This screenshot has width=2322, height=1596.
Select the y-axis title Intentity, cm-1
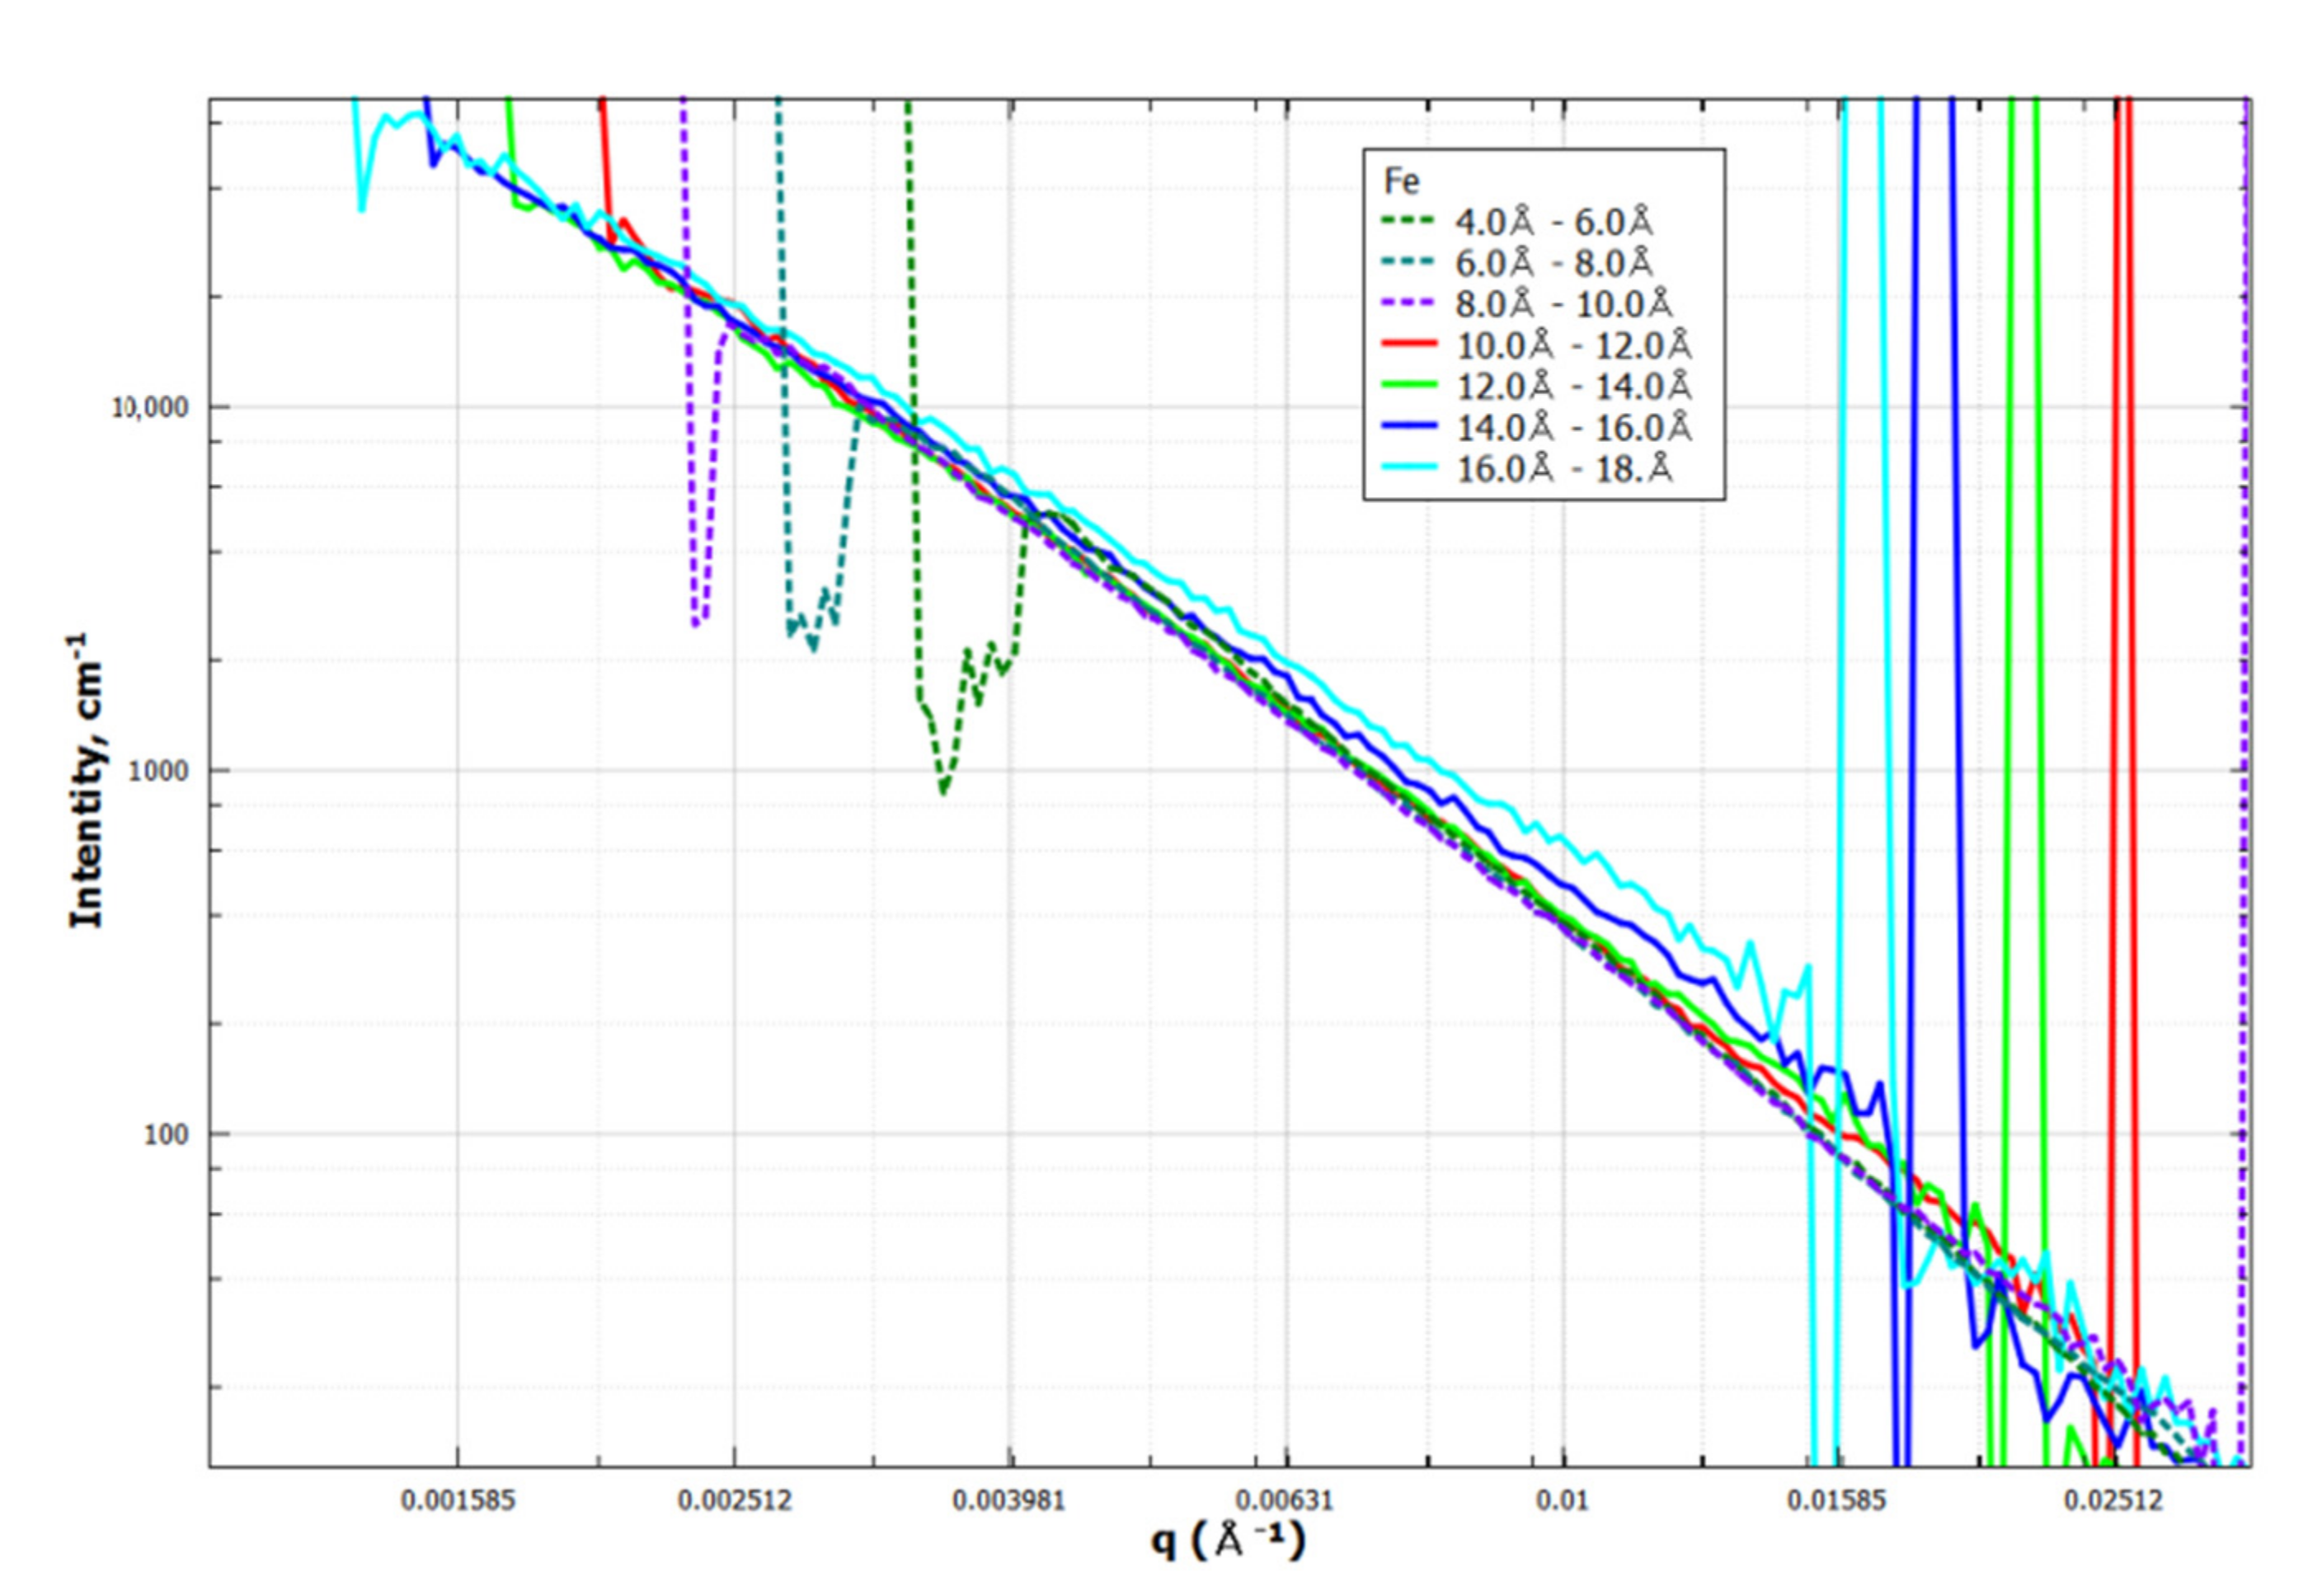(x=88, y=780)
